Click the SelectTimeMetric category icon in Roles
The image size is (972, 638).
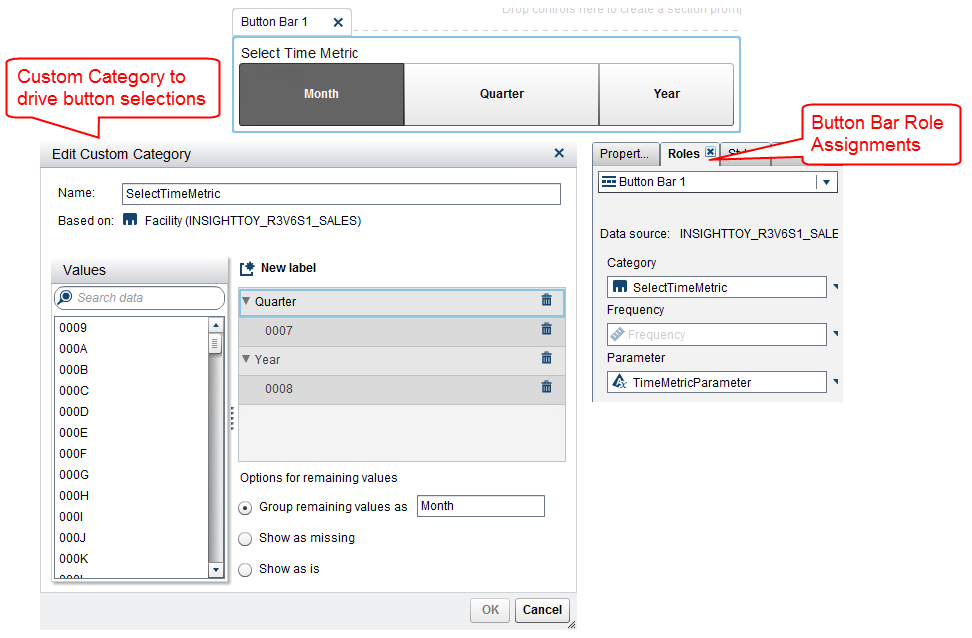point(619,286)
